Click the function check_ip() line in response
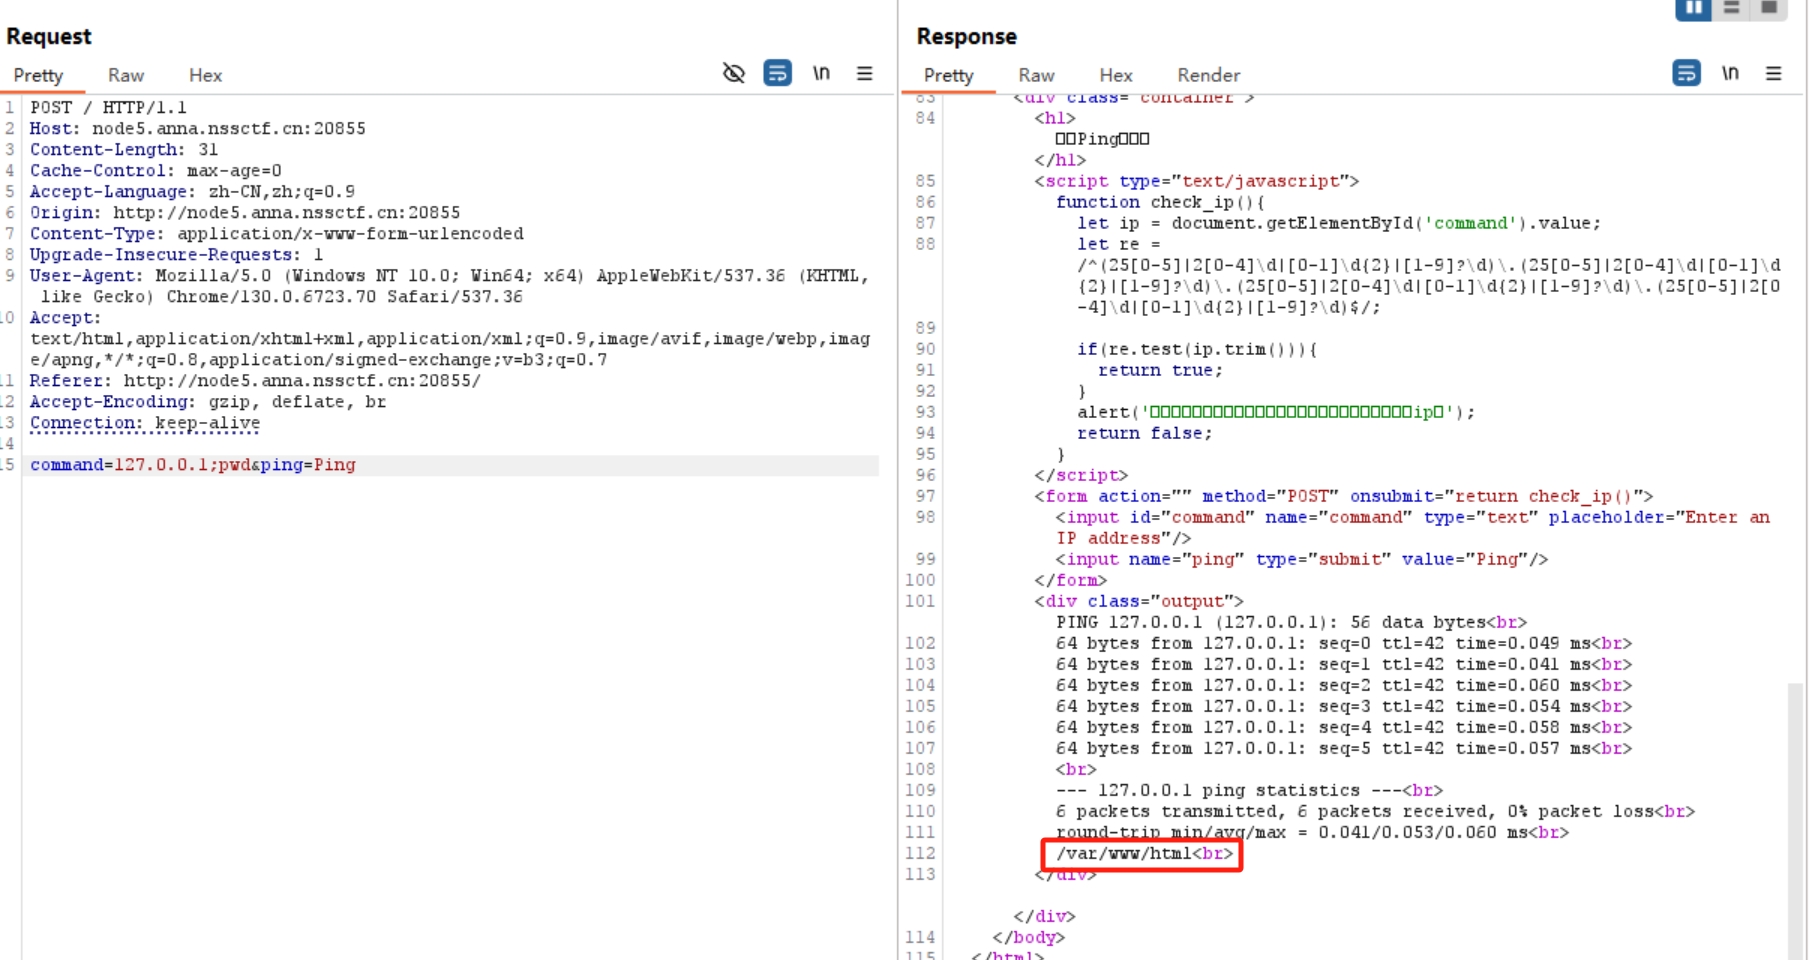 point(1160,202)
